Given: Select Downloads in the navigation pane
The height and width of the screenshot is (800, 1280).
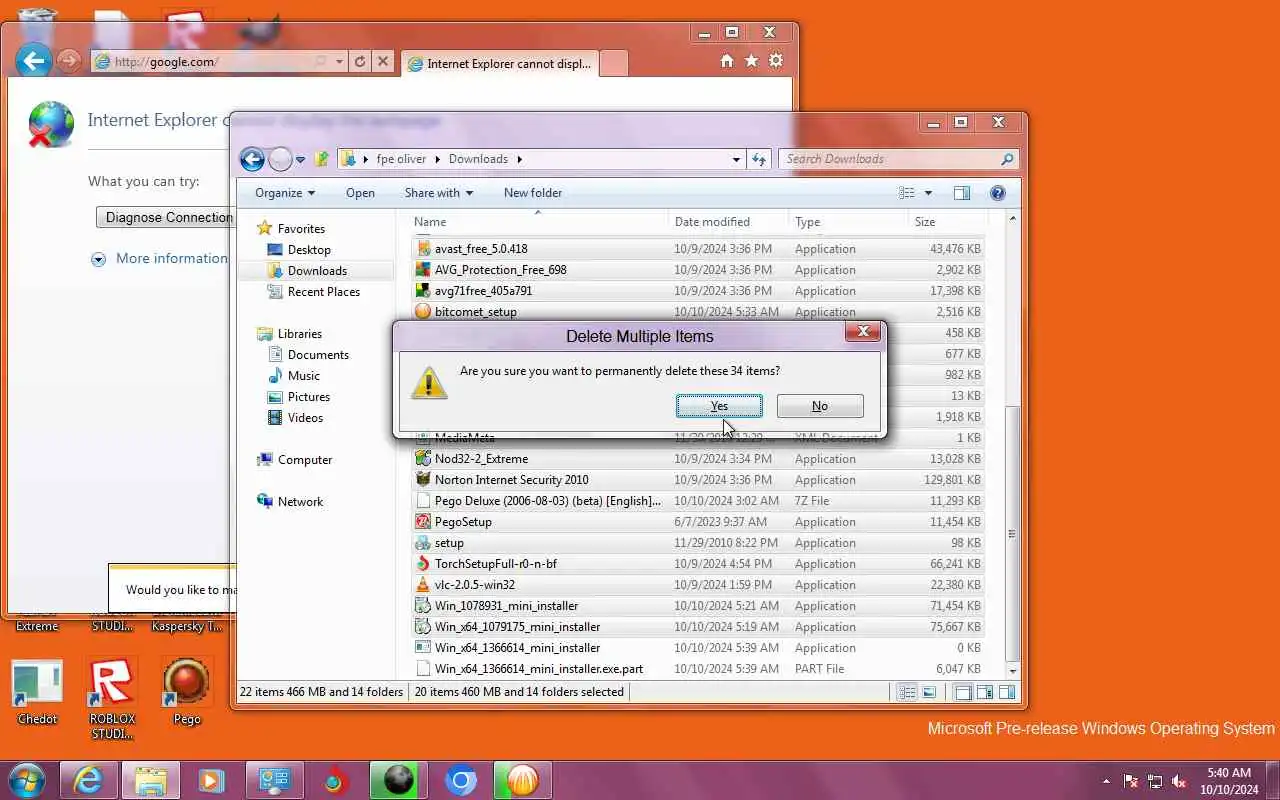Looking at the screenshot, I should (317, 271).
